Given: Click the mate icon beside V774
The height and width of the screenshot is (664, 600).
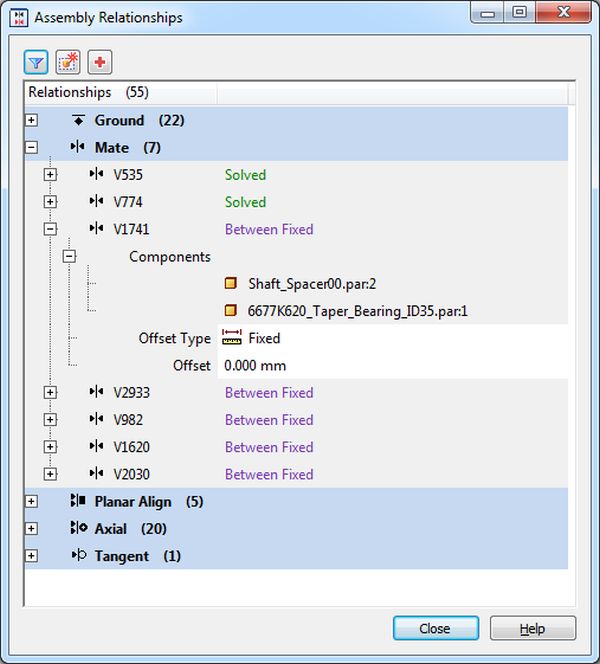Looking at the screenshot, I should [x=96, y=201].
